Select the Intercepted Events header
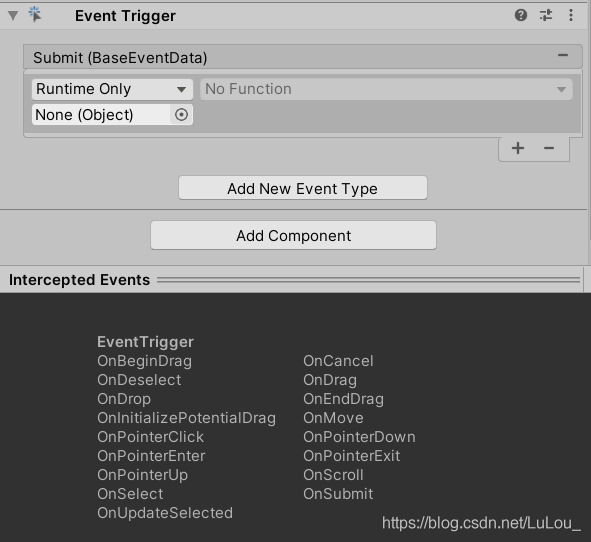Viewport: 591px width, 542px height. (79, 280)
